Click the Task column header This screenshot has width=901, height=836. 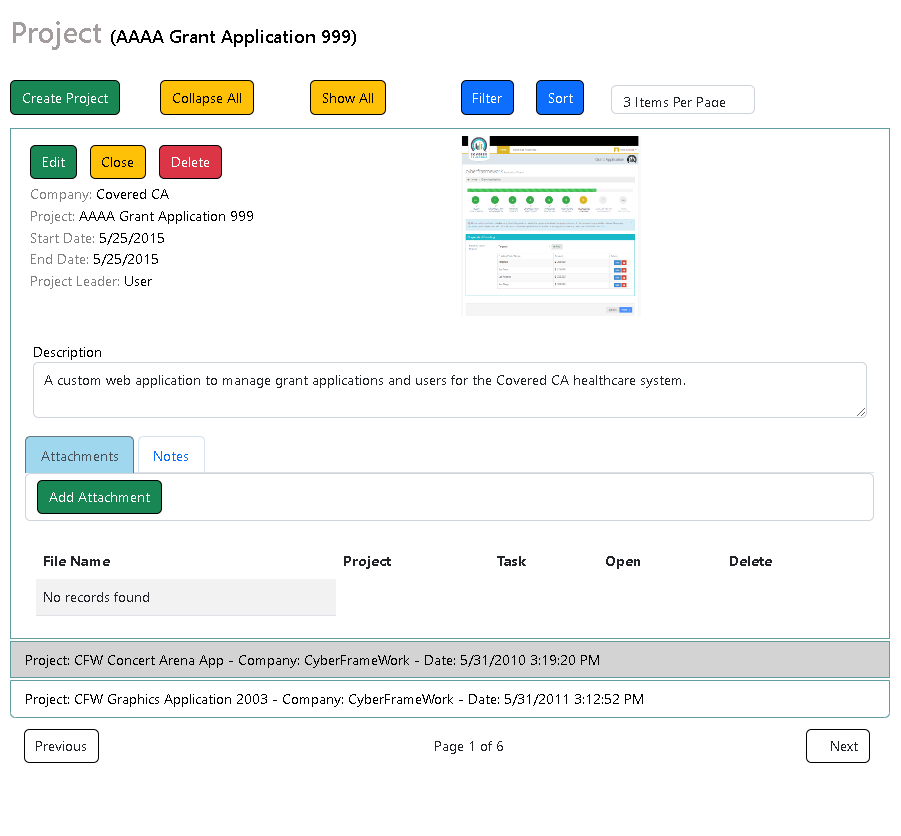(511, 561)
